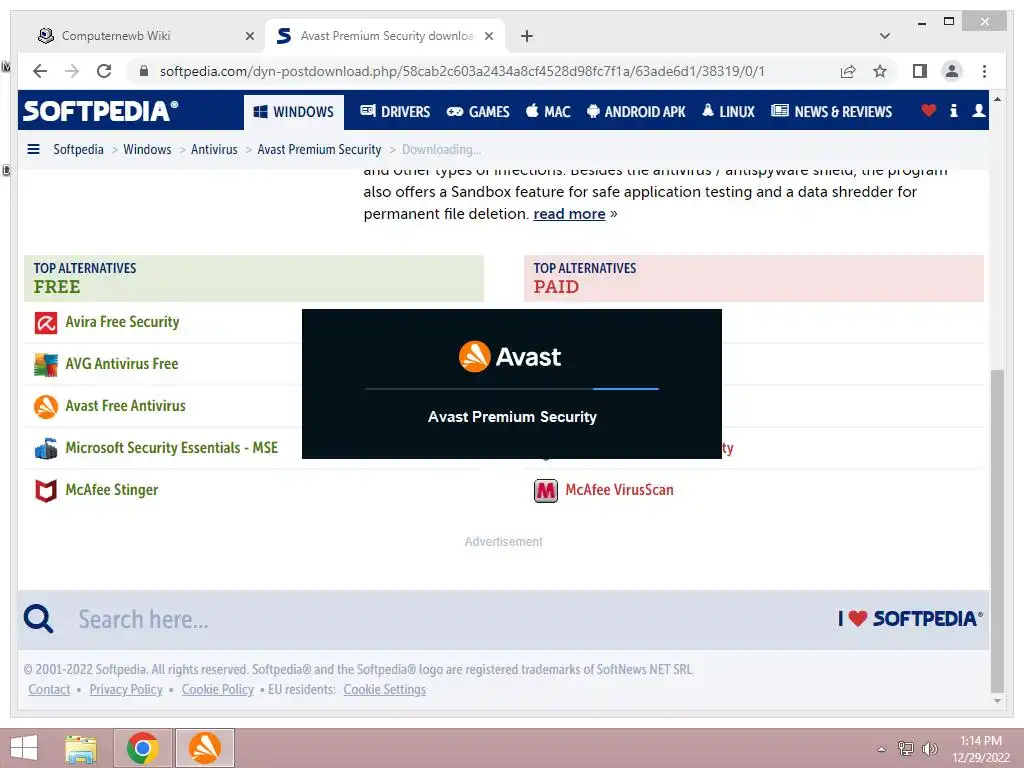This screenshot has height=768, width=1024.
Task: Open the Windows Start button
Action: (24, 748)
